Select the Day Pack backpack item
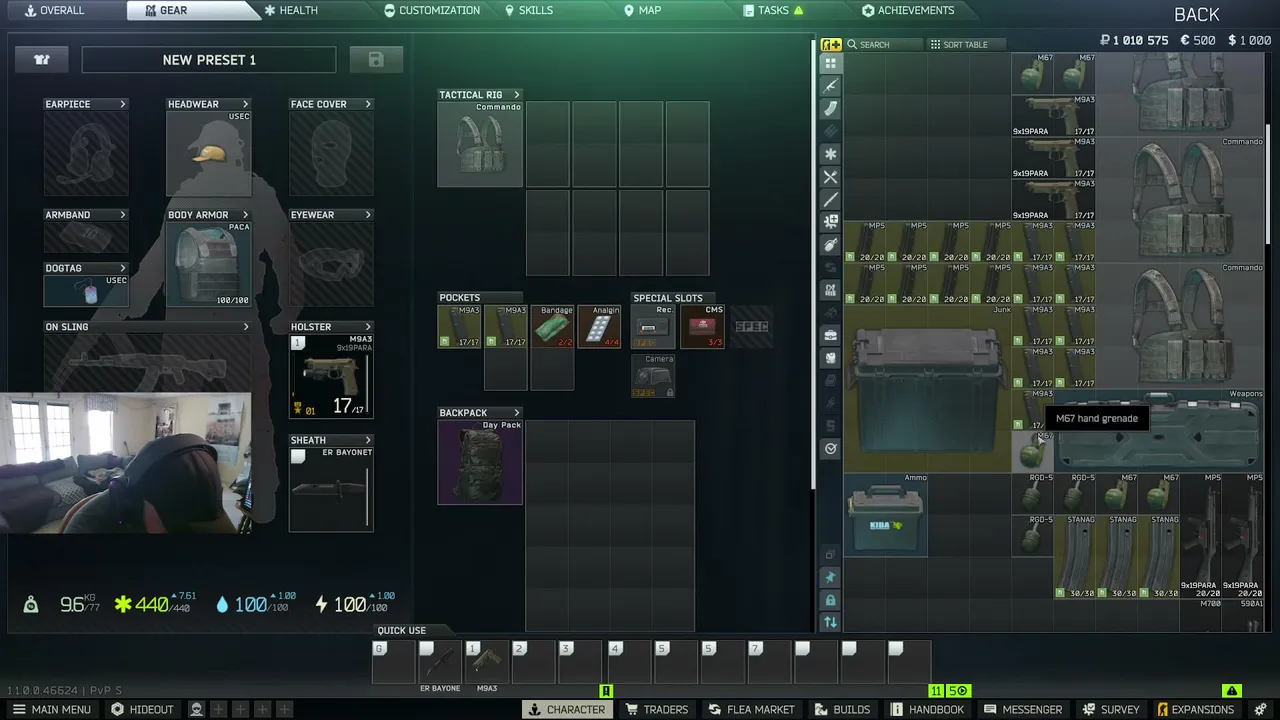Image resolution: width=1280 pixels, height=720 pixels. 480,462
